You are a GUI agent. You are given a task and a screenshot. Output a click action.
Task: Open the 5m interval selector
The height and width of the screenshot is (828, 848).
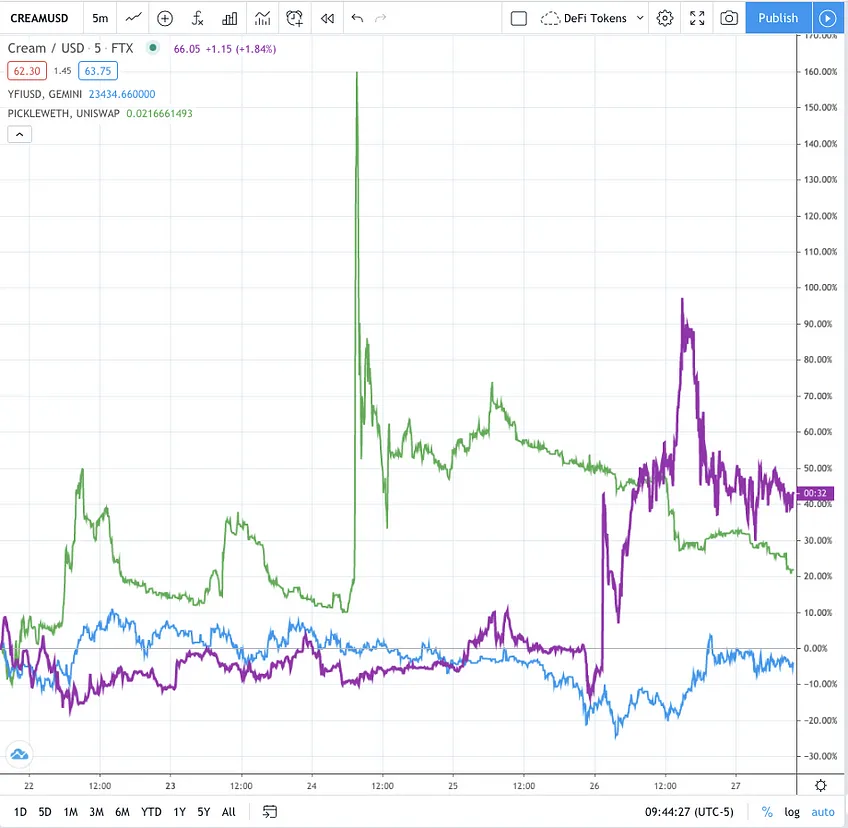click(x=100, y=18)
